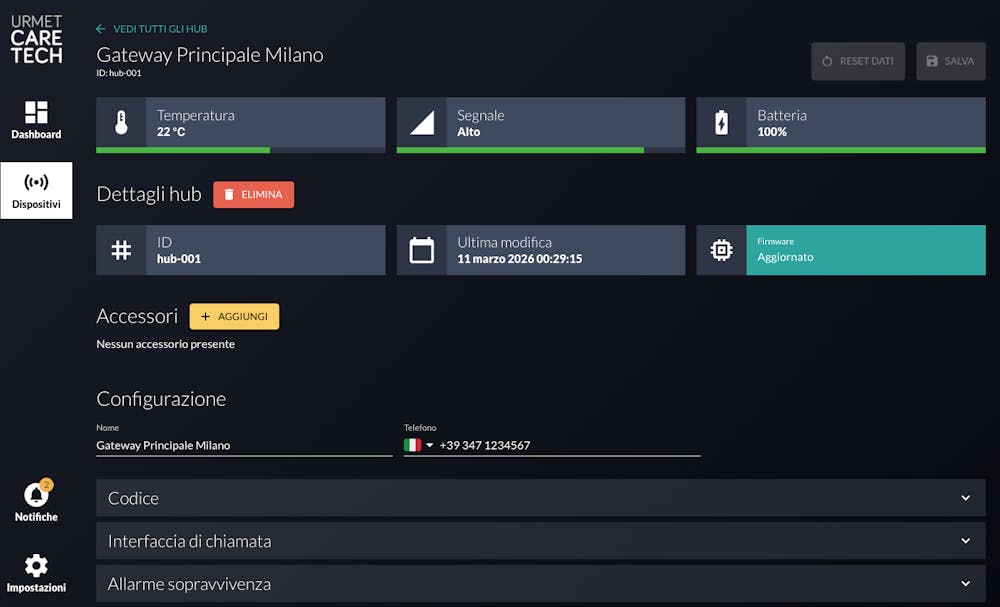The height and width of the screenshot is (607, 1000).
Task: Click the VEDI TUTTI GLI HUB link
Action: point(151,29)
